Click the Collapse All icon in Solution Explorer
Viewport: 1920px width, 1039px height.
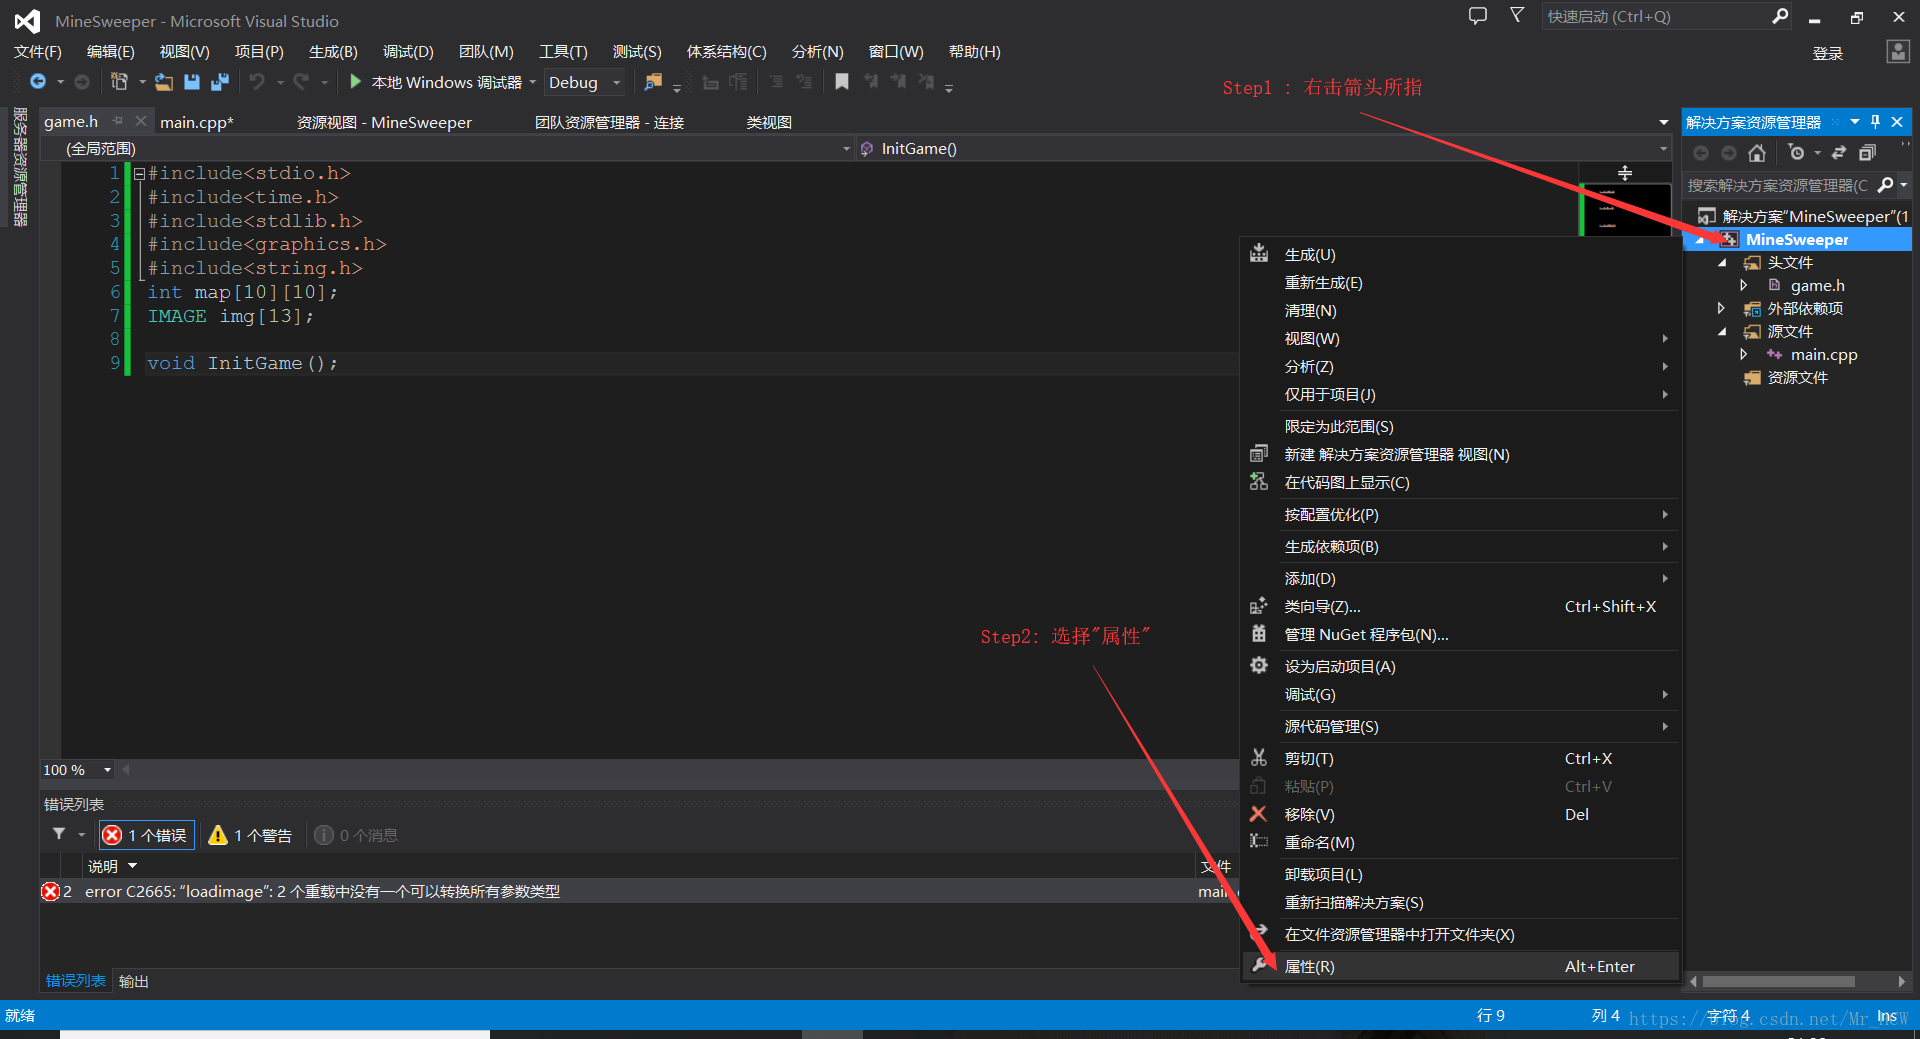click(x=1867, y=153)
